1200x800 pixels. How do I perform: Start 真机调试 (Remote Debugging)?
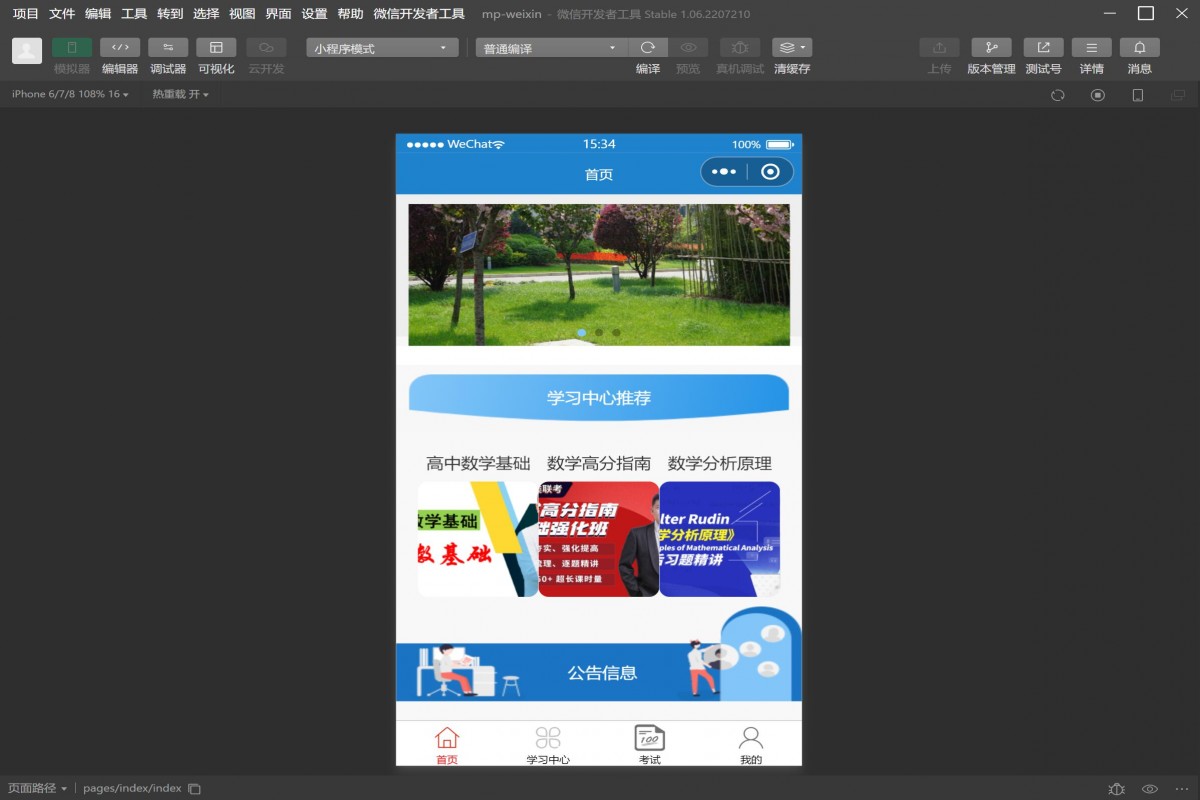click(x=739, y=47)
